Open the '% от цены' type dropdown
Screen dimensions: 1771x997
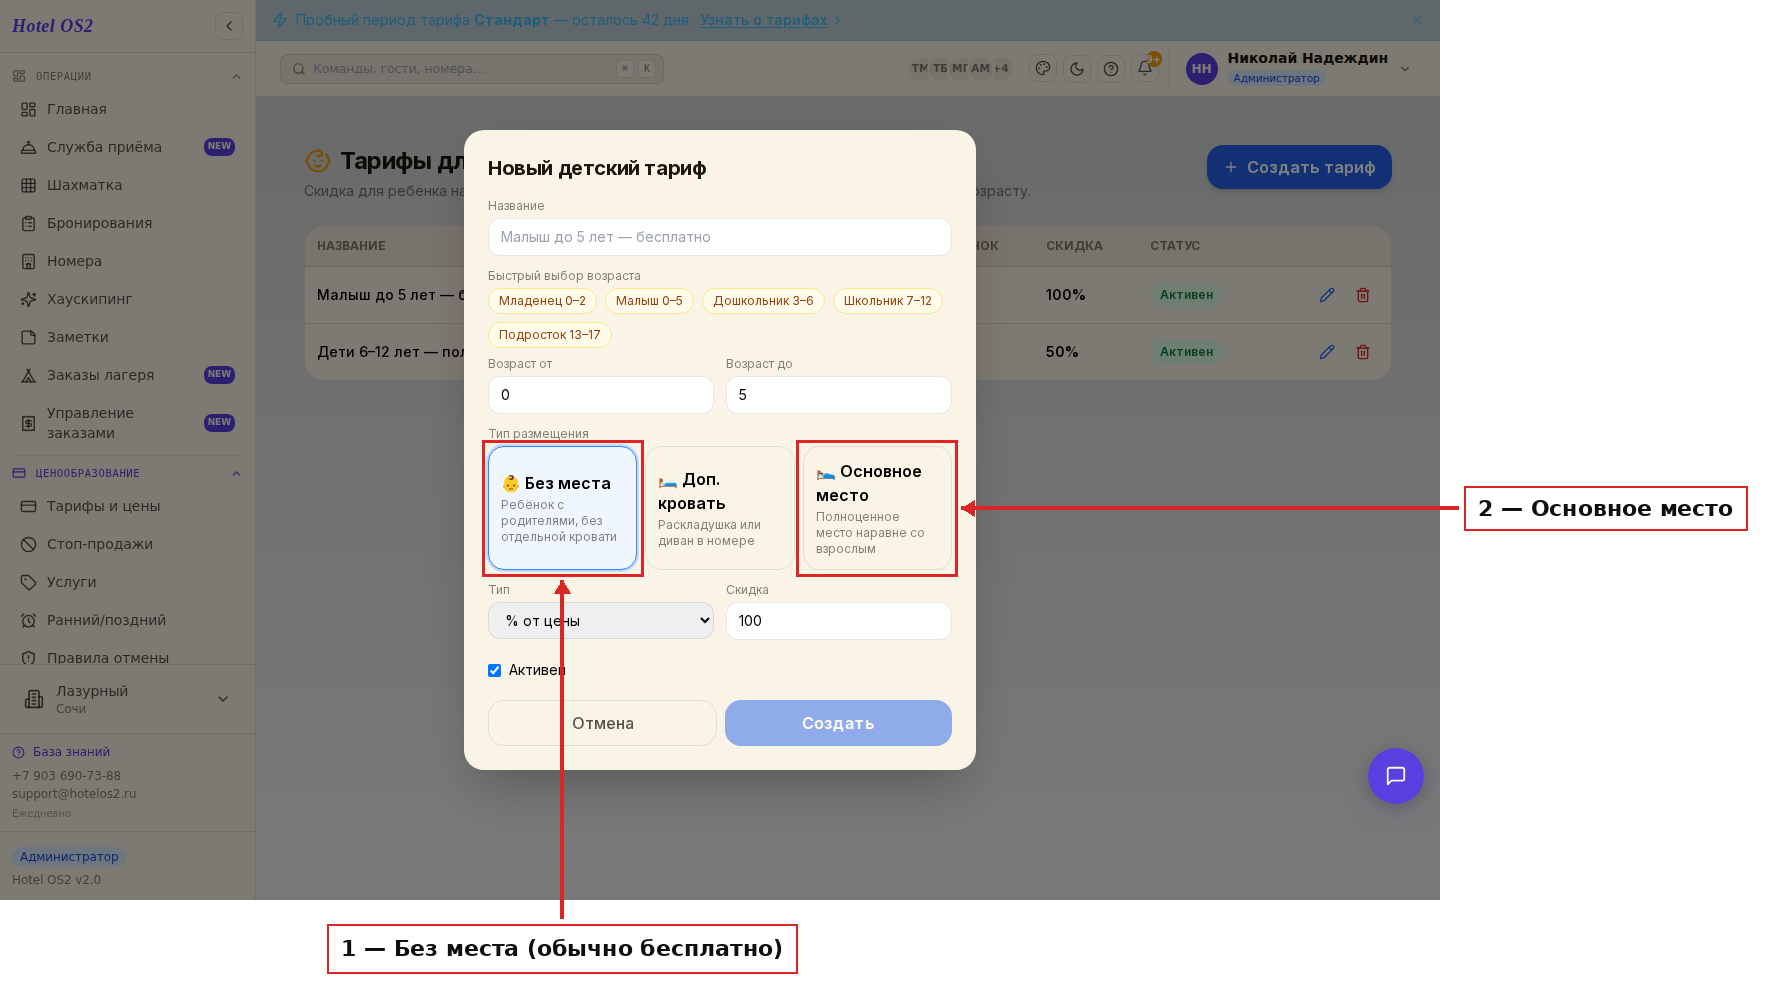tap(601, 621)
